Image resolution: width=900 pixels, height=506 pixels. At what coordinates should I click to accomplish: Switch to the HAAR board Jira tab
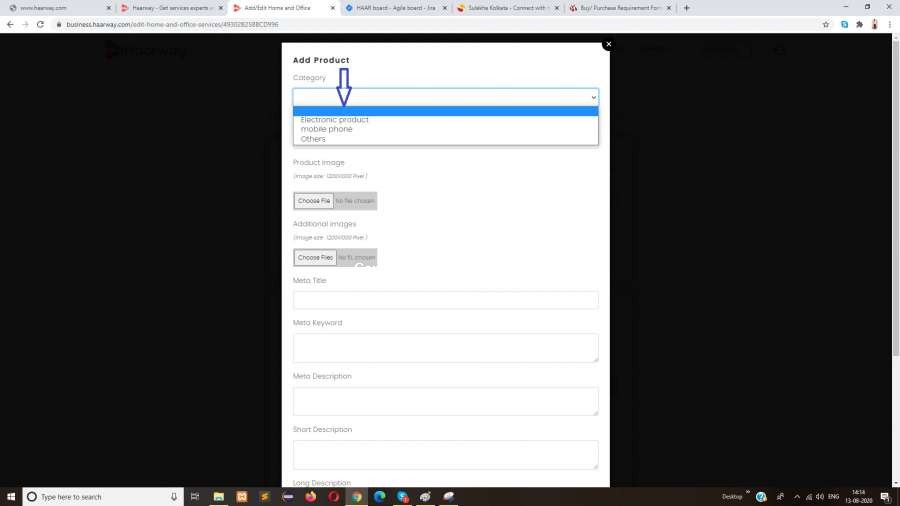(390, 8)
